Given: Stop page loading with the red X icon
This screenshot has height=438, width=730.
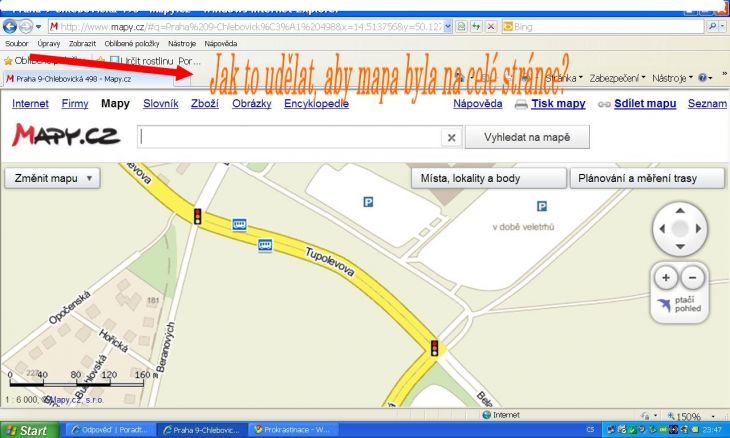Looking at the screenshot, I should point(491,27).
